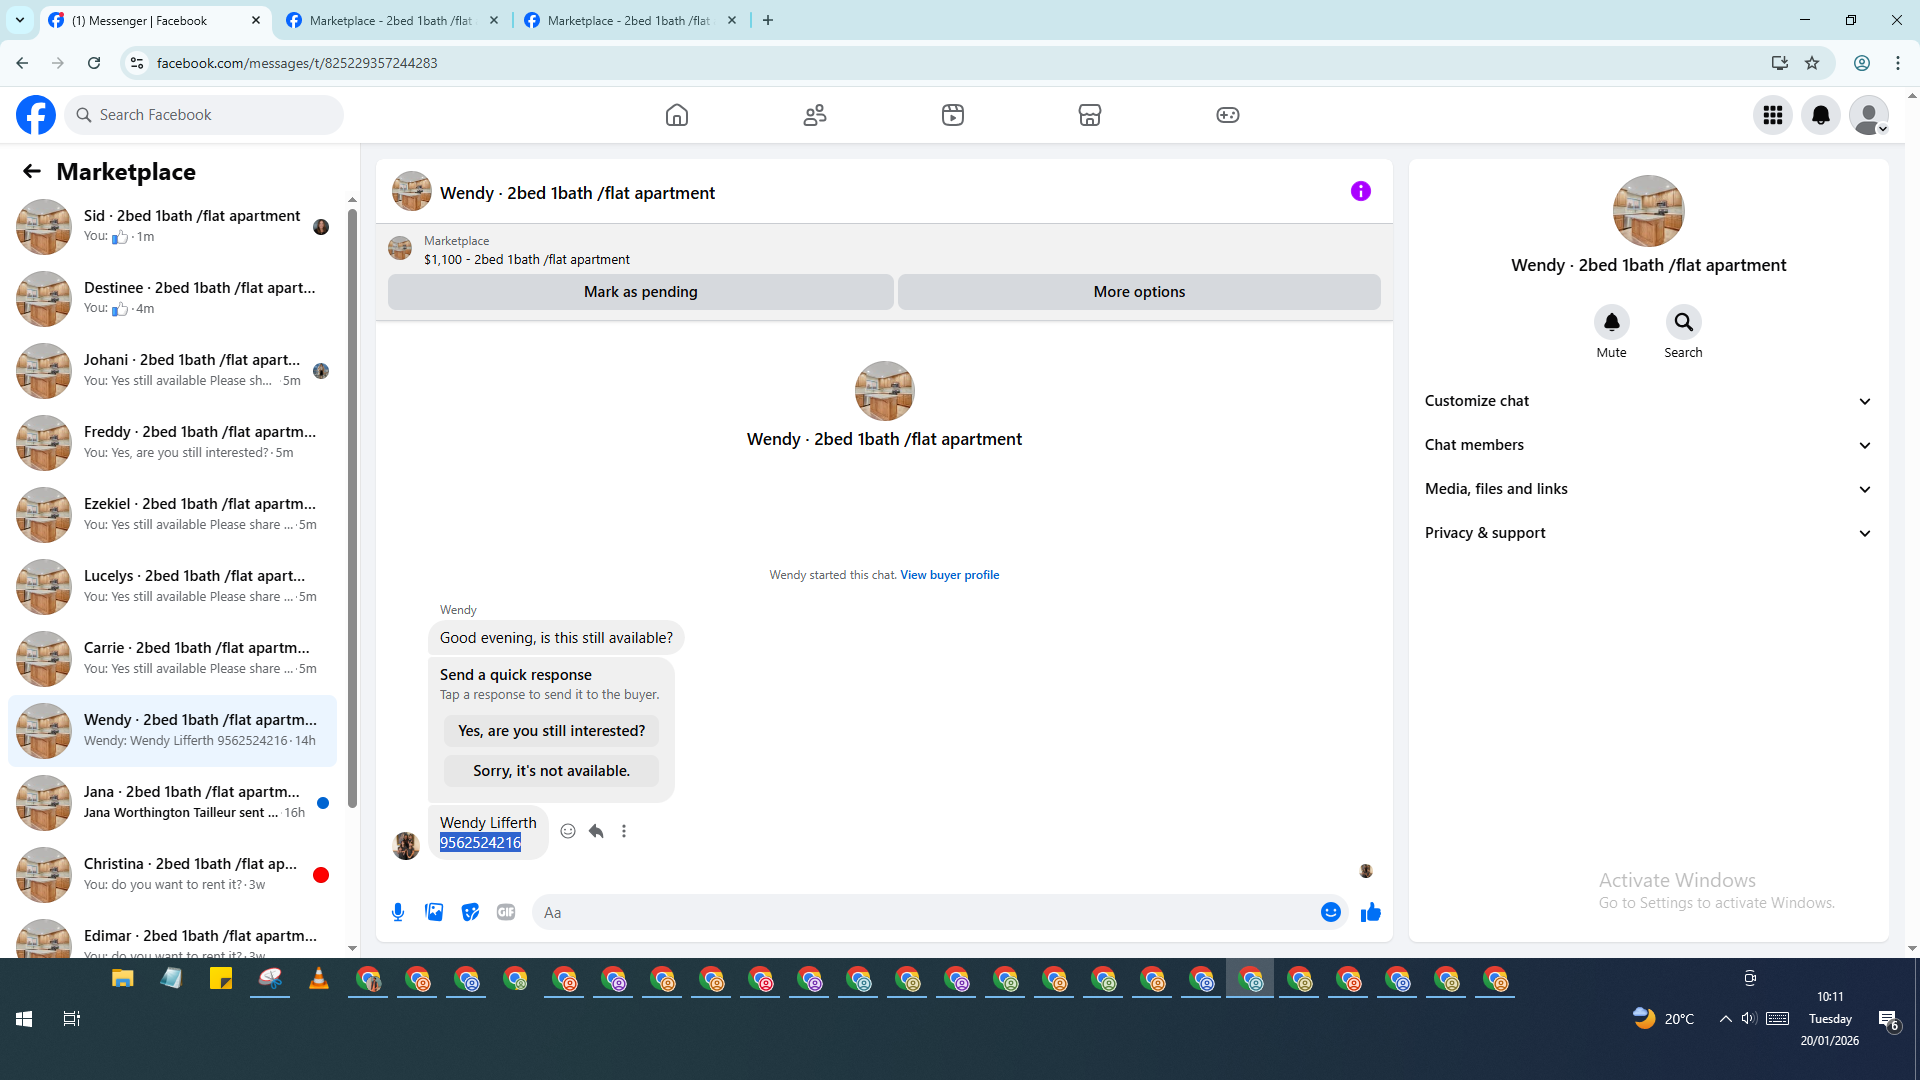Mute the Wendy conversation
The width and height of the screenshot is (1920, 1080).
click(x=1612, y=322)
